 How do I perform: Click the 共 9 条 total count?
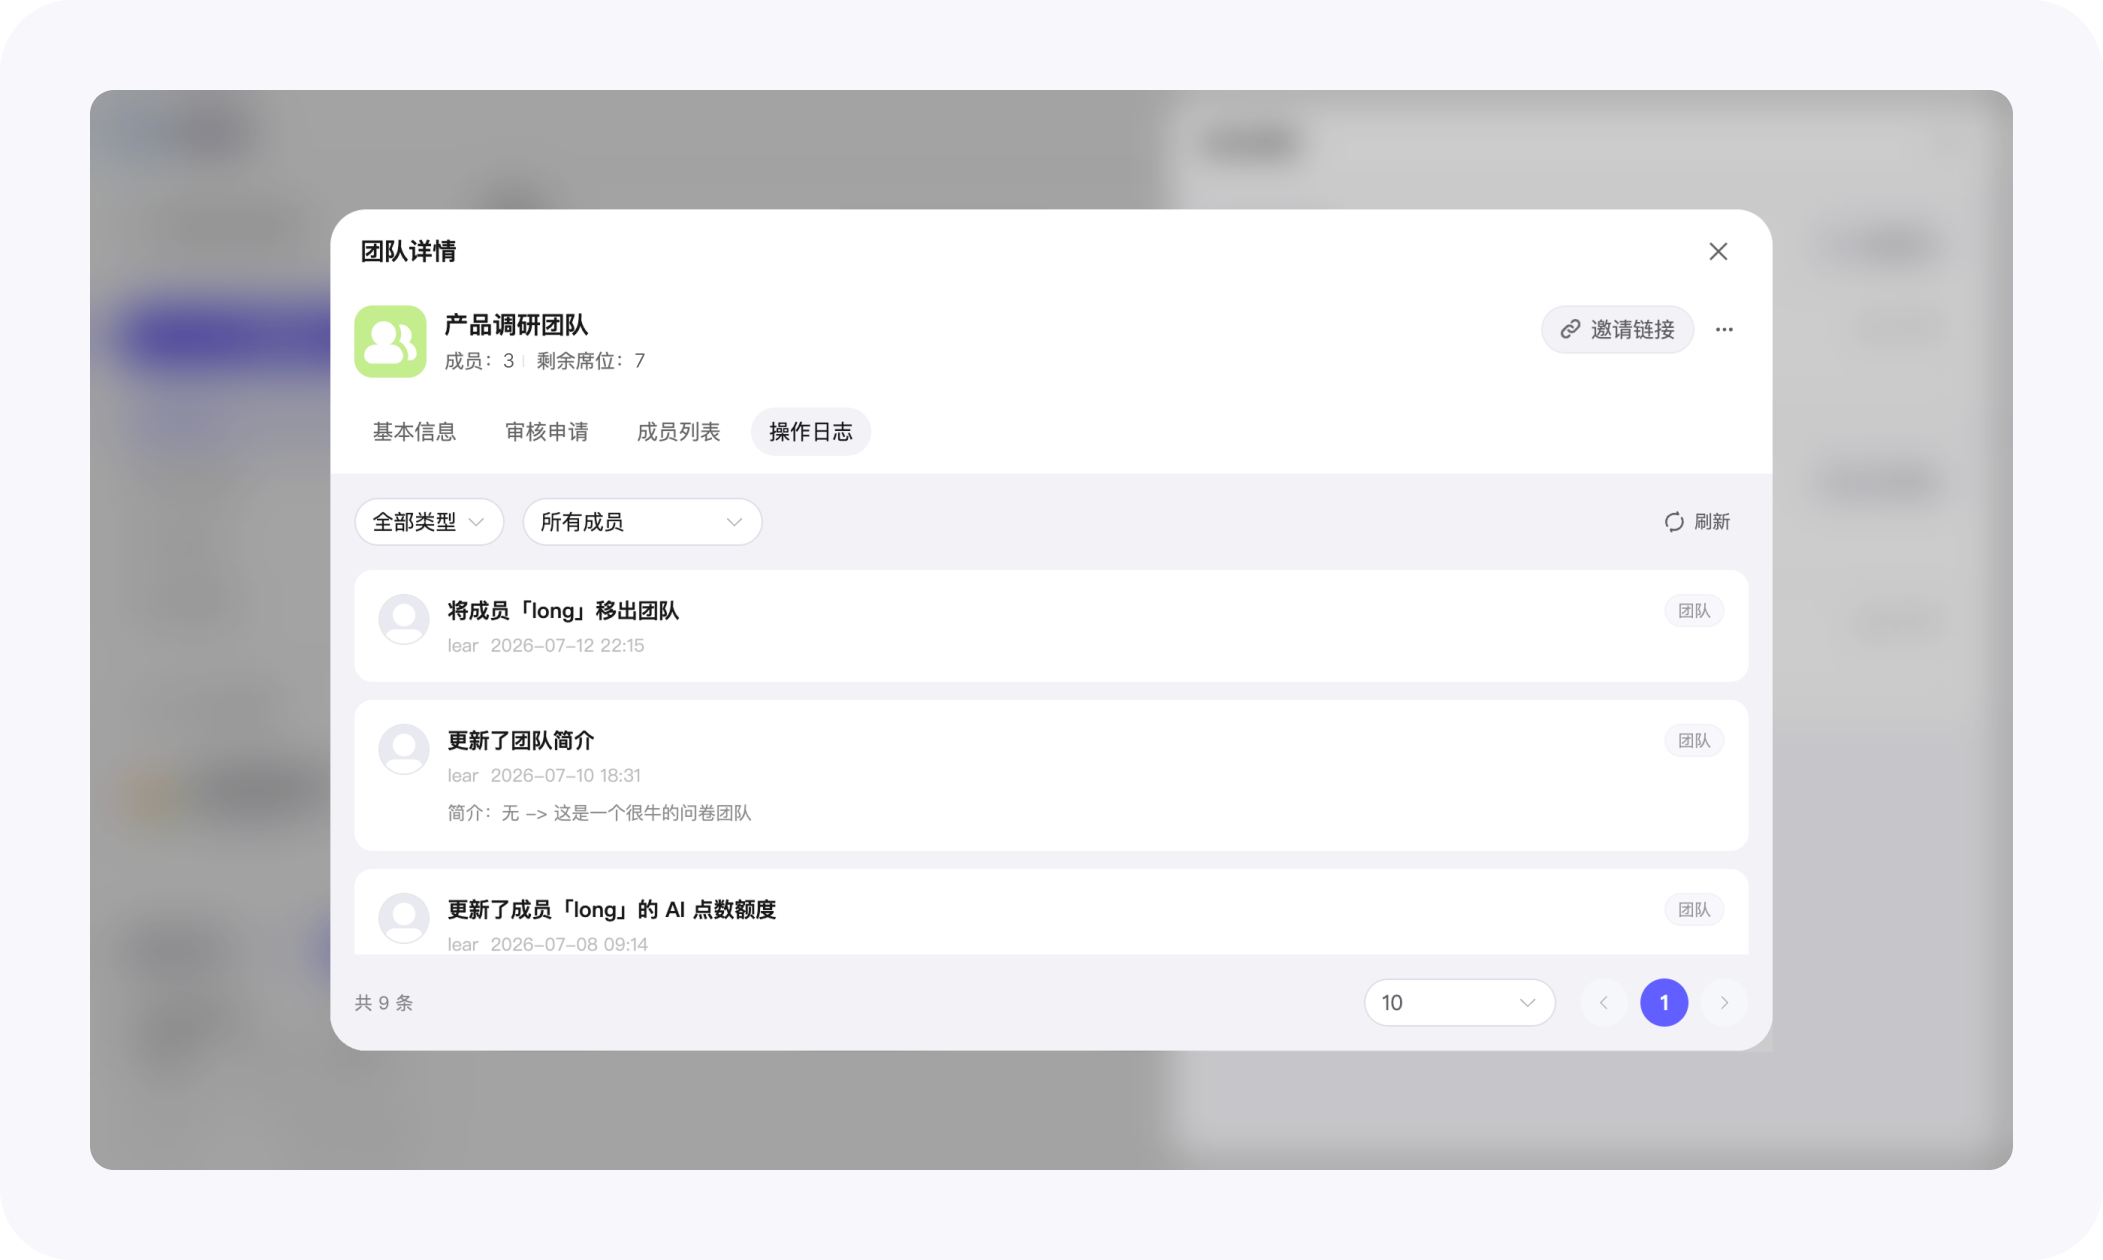tap(384, 1003)
